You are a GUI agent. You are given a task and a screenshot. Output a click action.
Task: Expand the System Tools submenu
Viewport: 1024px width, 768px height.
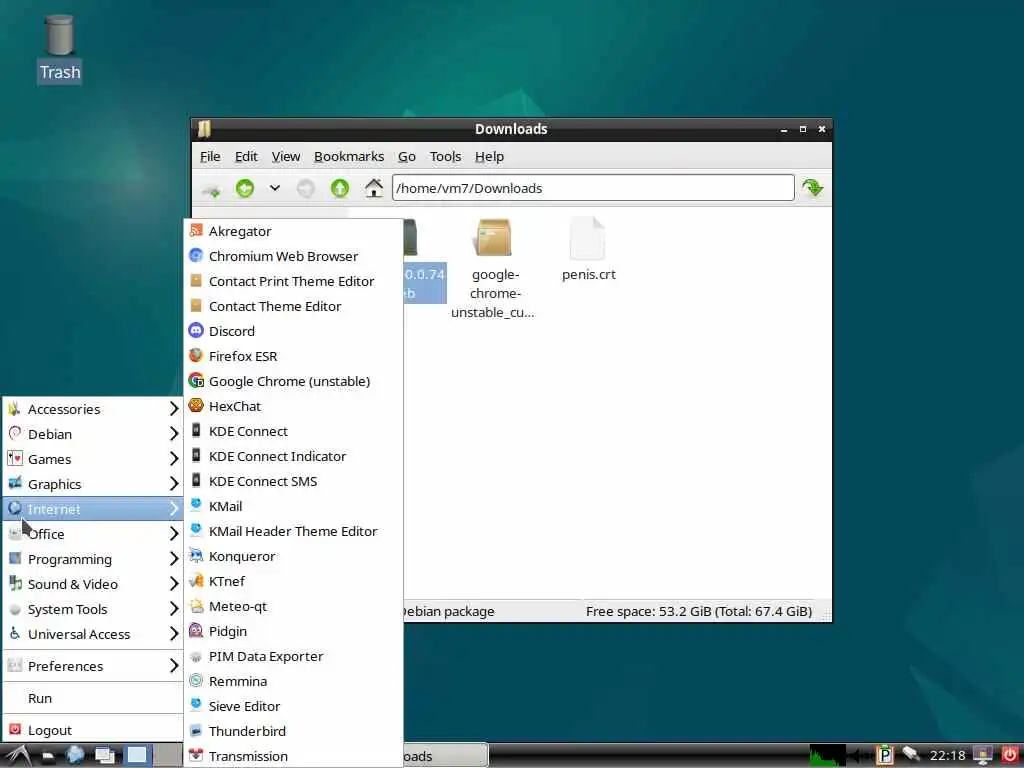93,609
